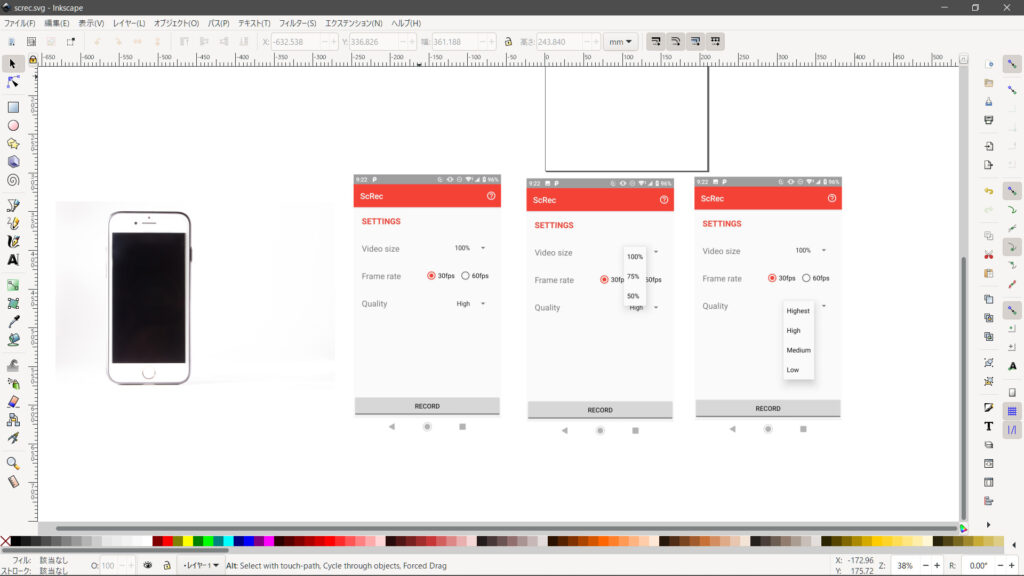
Task: Open the レイヤー(L) menu
Action: (x=129, y=24)
